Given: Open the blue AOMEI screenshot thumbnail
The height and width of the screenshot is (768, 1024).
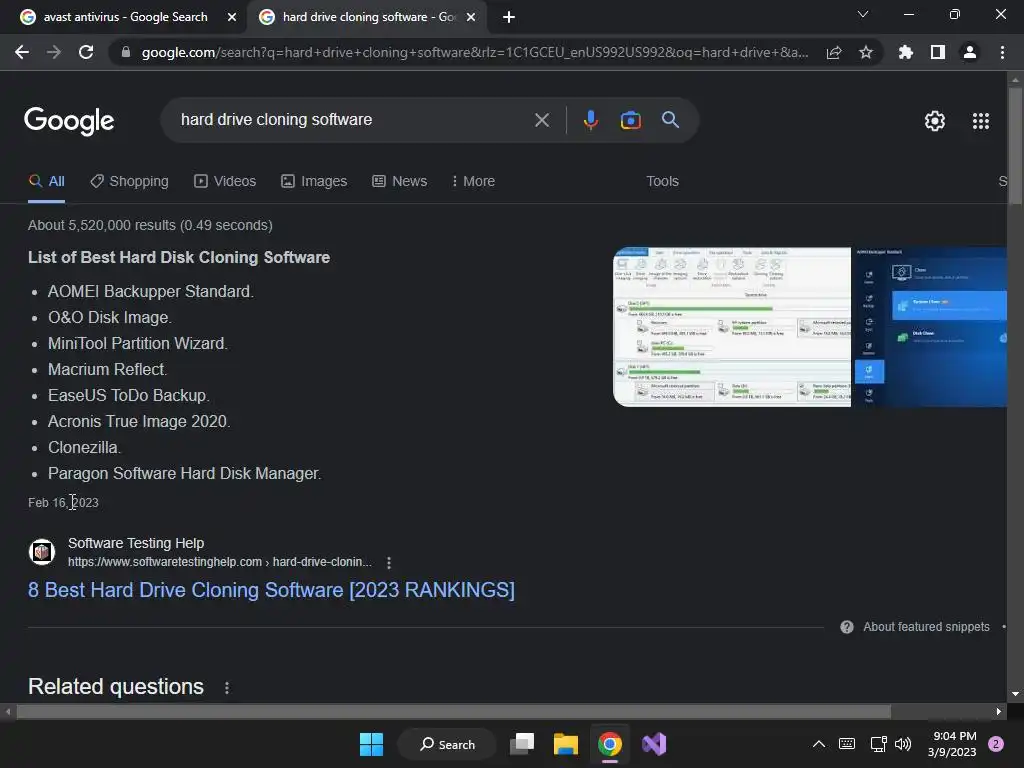Looking at the screenshot, I should click(929, 327).
